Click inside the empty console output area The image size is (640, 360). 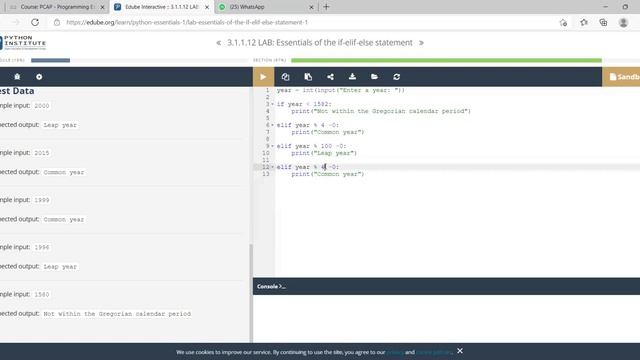click(x=447, y=318)
